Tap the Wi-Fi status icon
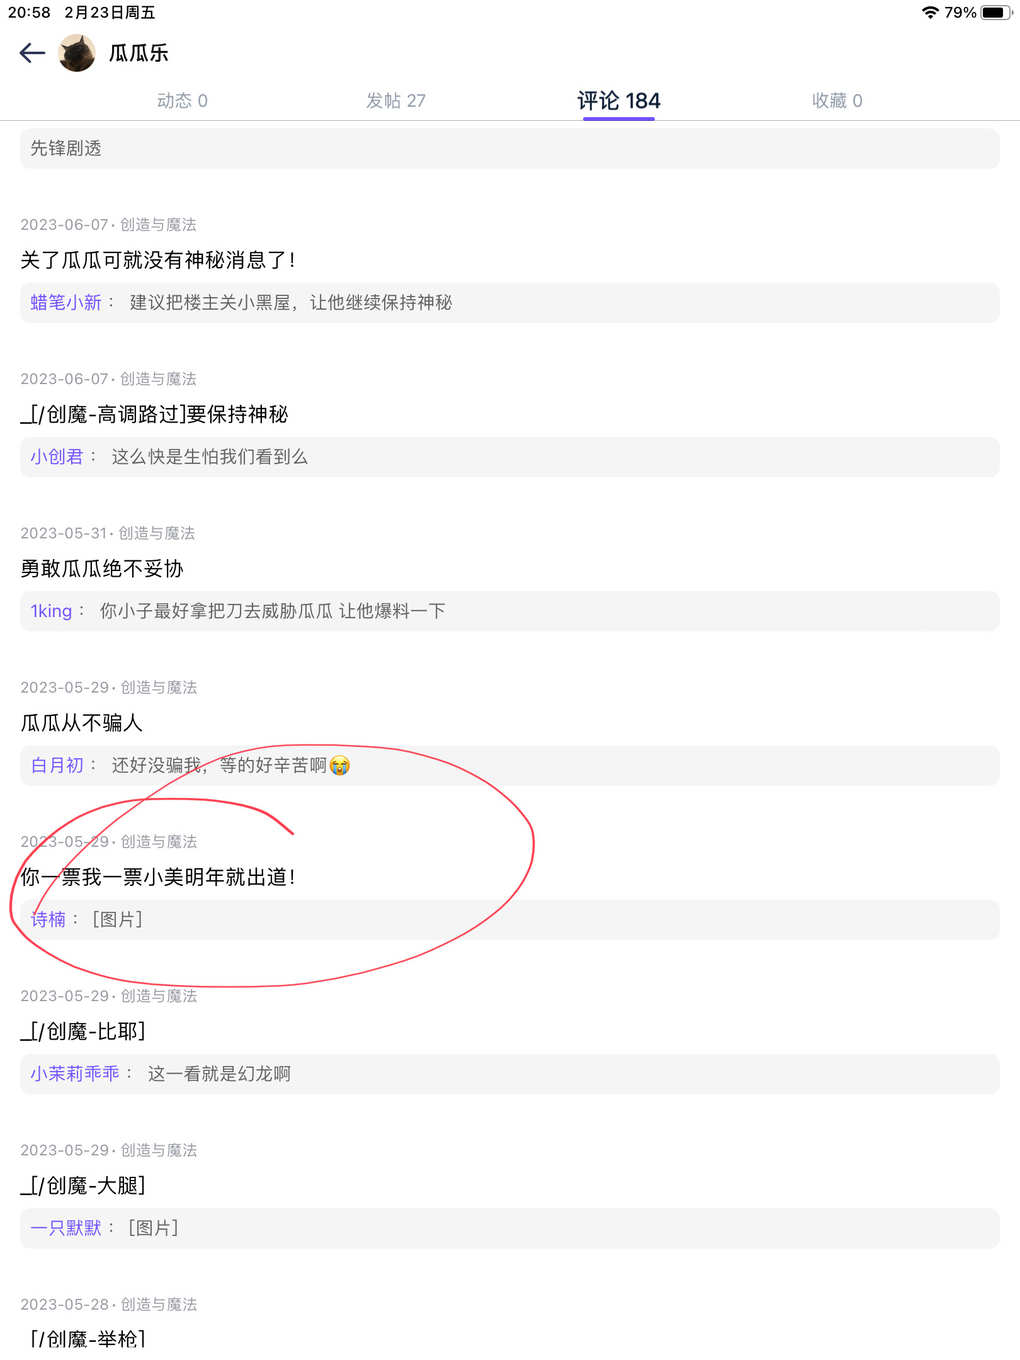1020x1360 pixels. point(930,12)
